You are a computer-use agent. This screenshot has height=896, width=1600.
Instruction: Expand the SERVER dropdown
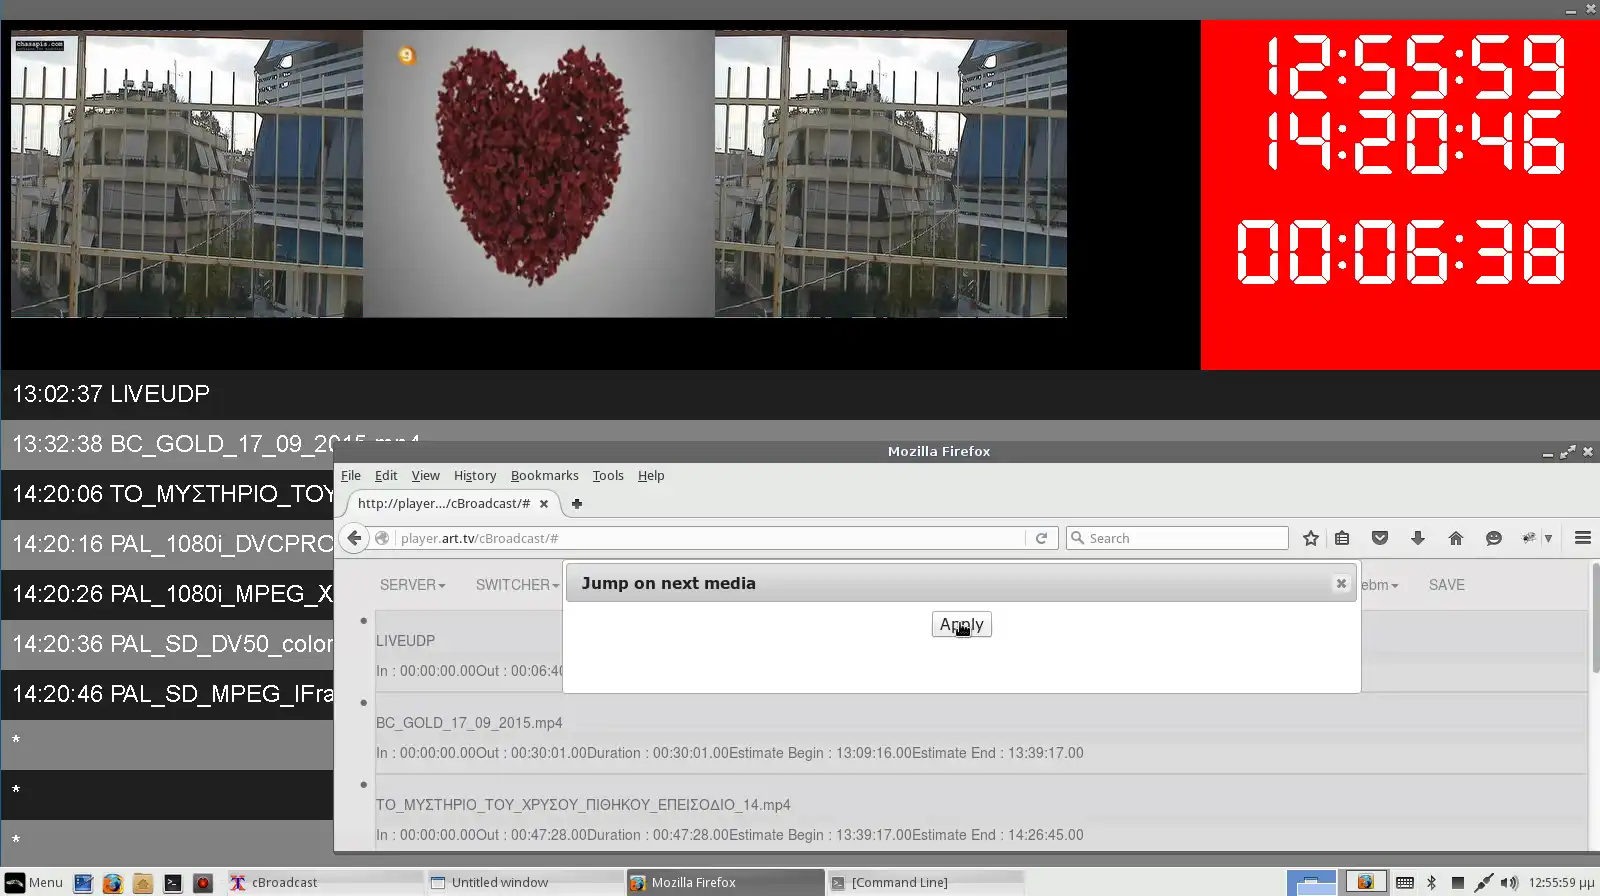[412, 585]
